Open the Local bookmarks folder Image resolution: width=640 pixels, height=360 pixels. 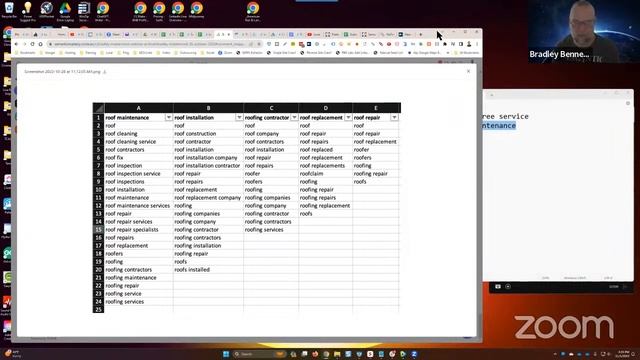point(107,53)
